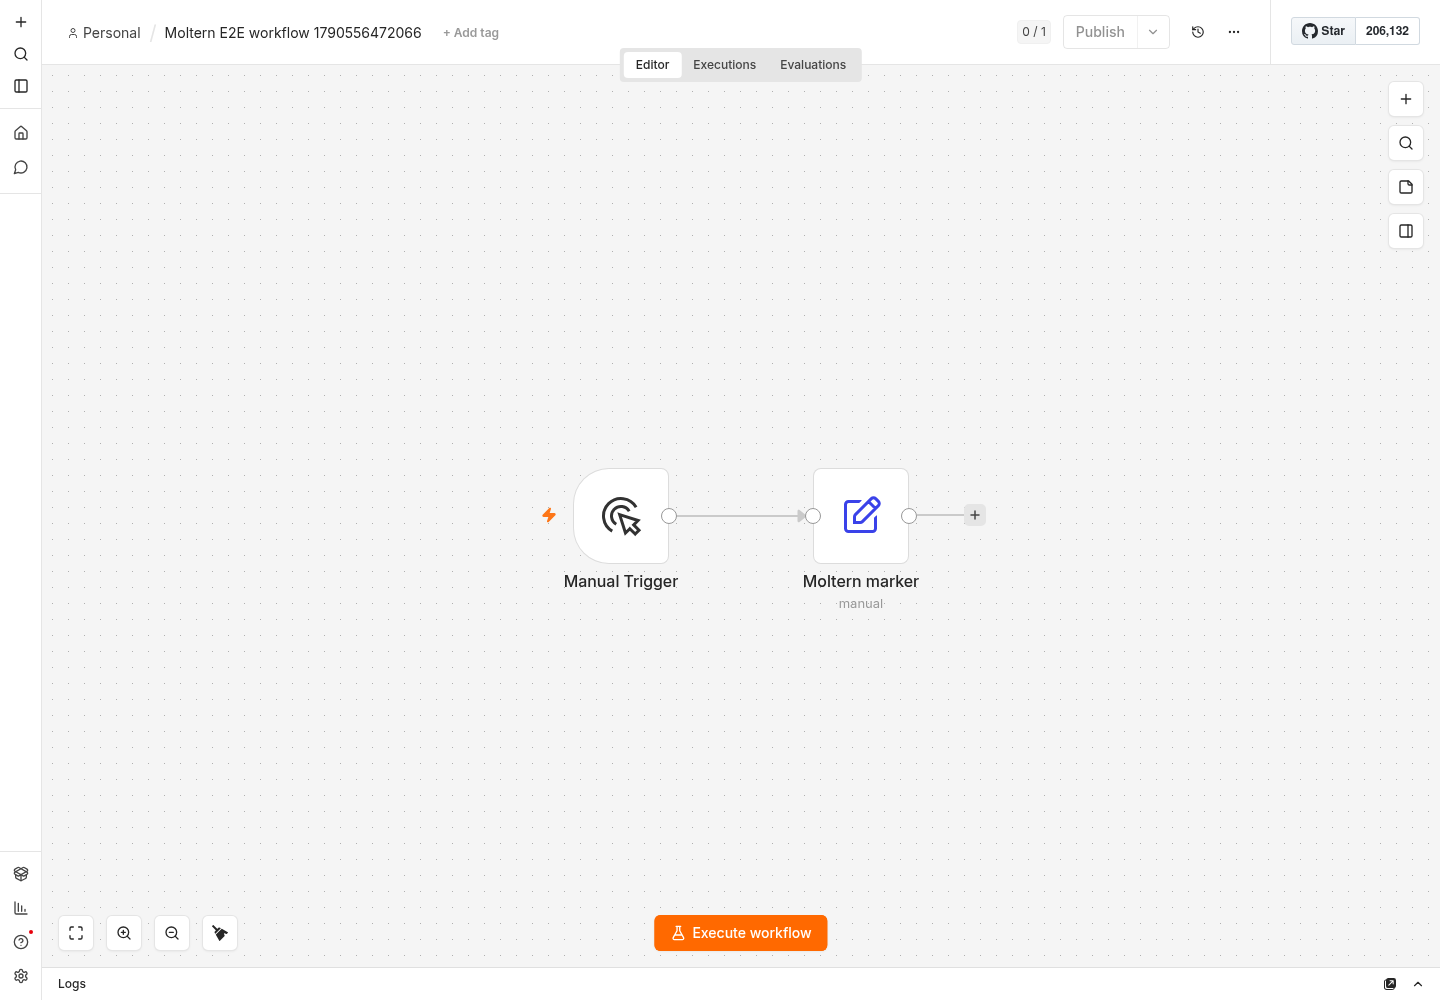This screenshot has width=1440, height=1000.
Task: Click the create new plus icon in left sidebar
Action: tap(21, 22)
